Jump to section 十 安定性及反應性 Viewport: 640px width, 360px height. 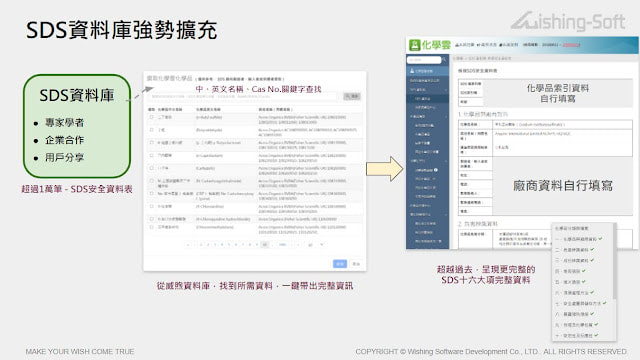click(x=577, y=335)
